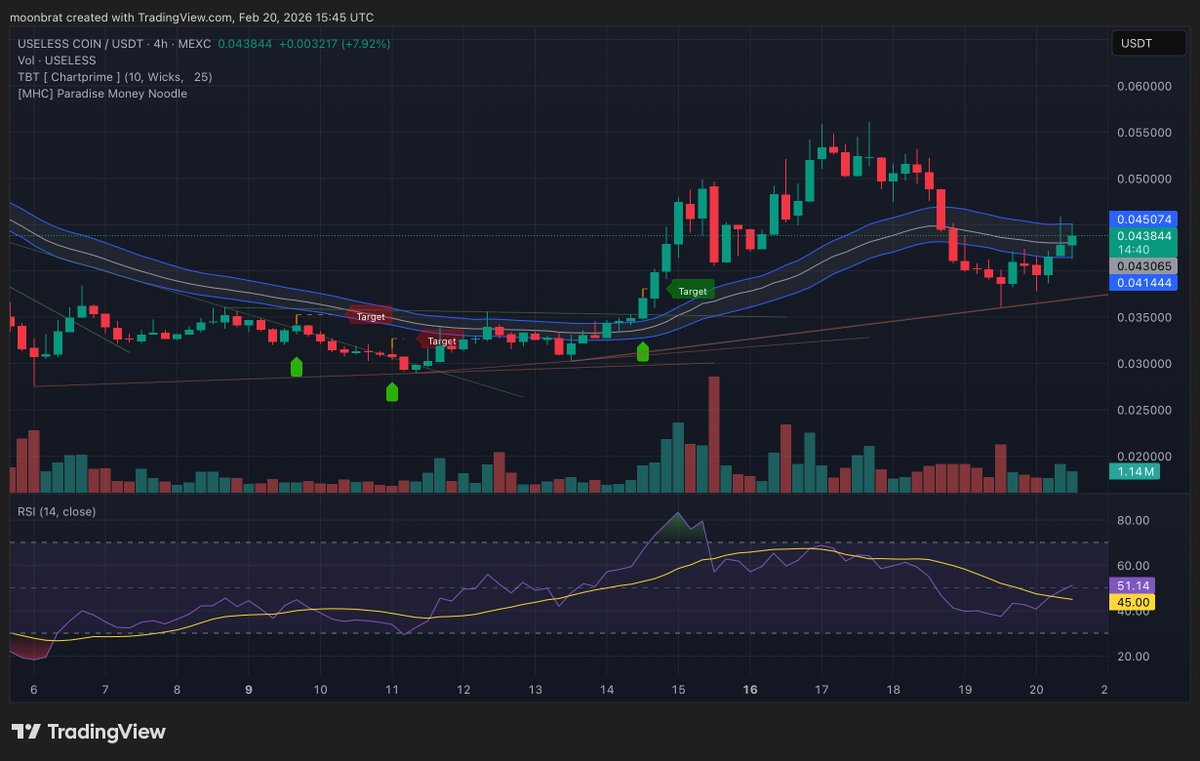Click the green up-arrow marker between dates 9 and 10
The image size is (1200, 761).
pyautogui.click(x=296, y=367)
